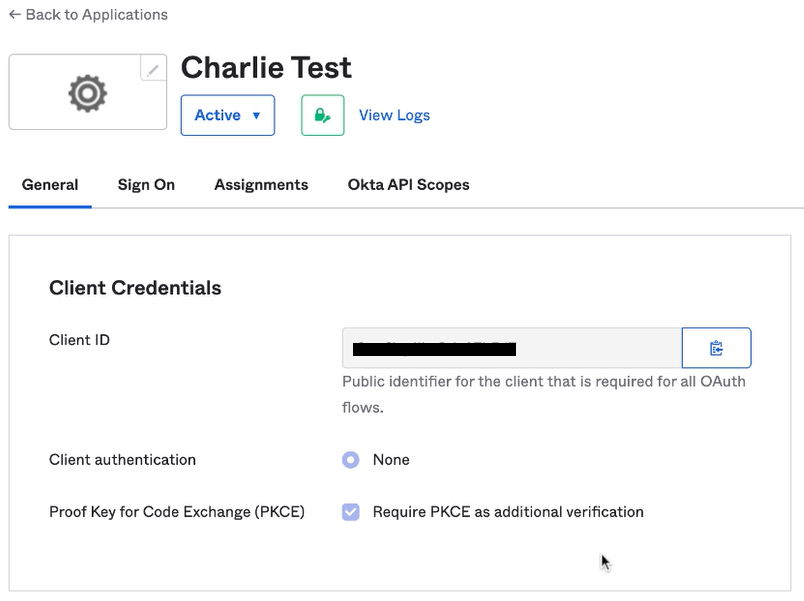Click the green lock provisioning icon

point(323,115)
